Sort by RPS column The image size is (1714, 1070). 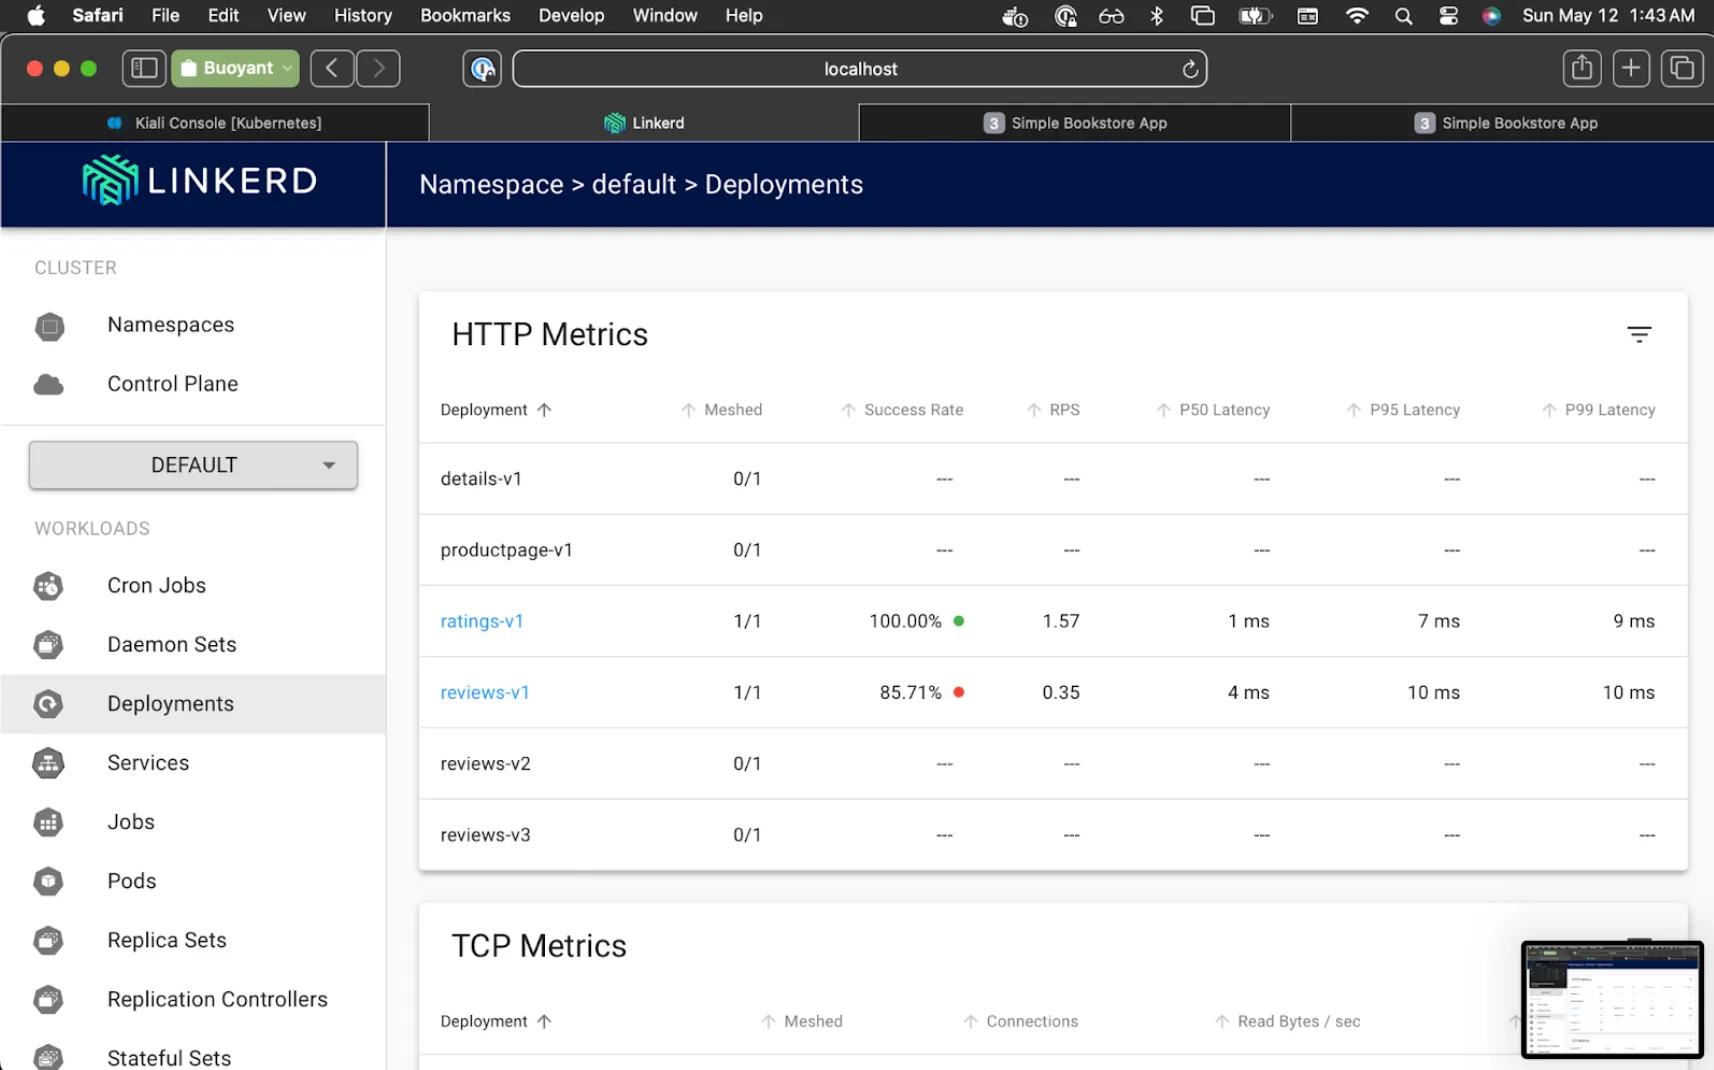1053,410
